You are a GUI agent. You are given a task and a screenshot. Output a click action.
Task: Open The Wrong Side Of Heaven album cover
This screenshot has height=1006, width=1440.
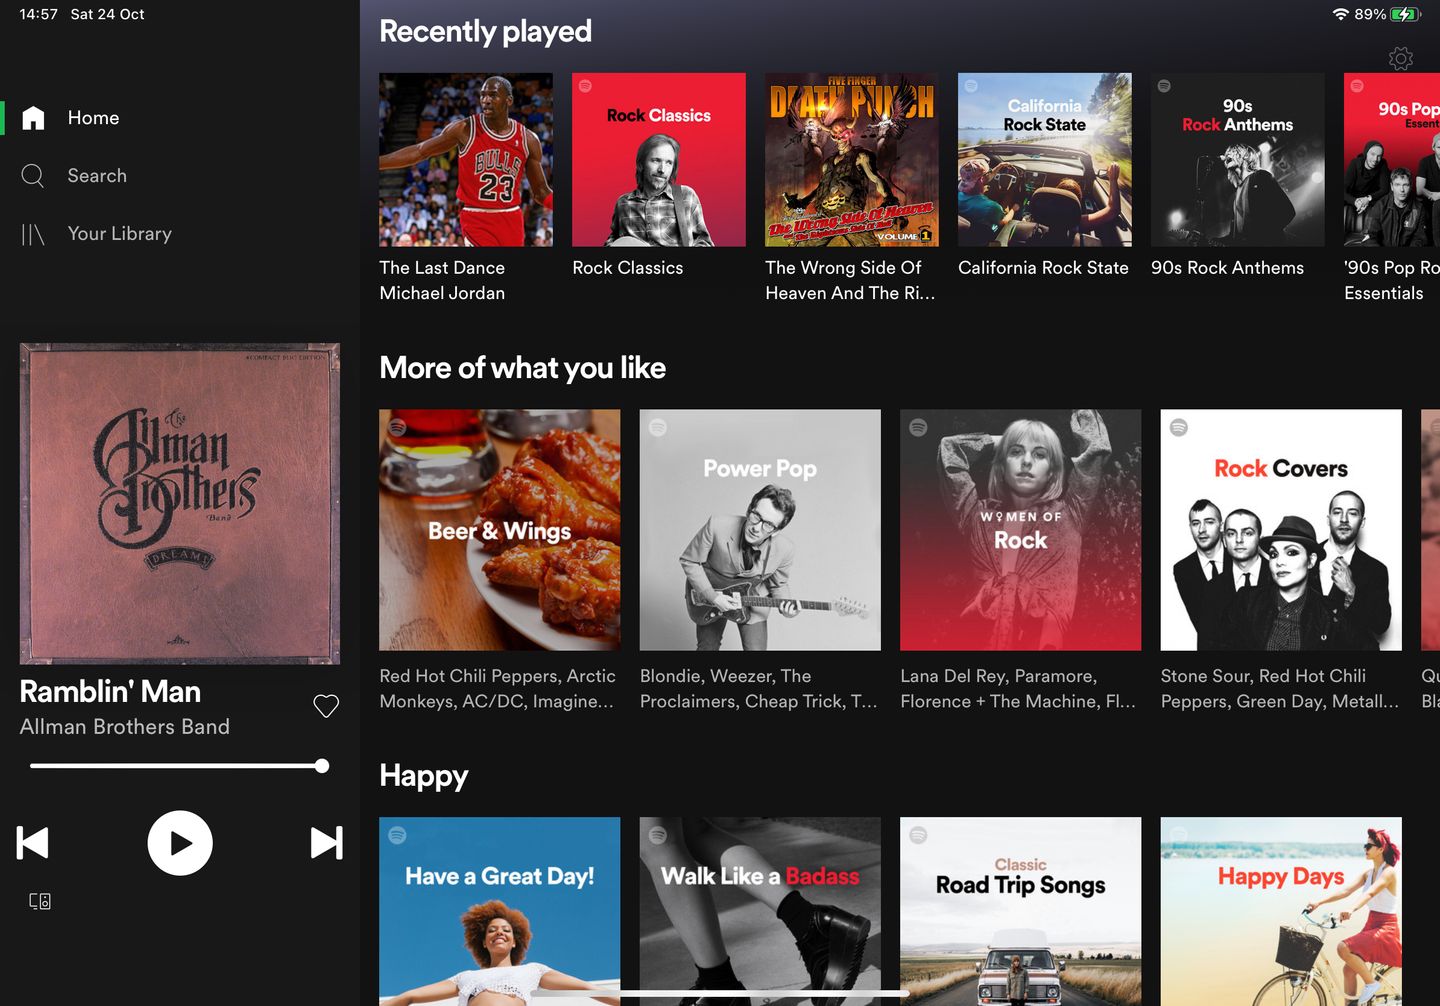(852, 160)
